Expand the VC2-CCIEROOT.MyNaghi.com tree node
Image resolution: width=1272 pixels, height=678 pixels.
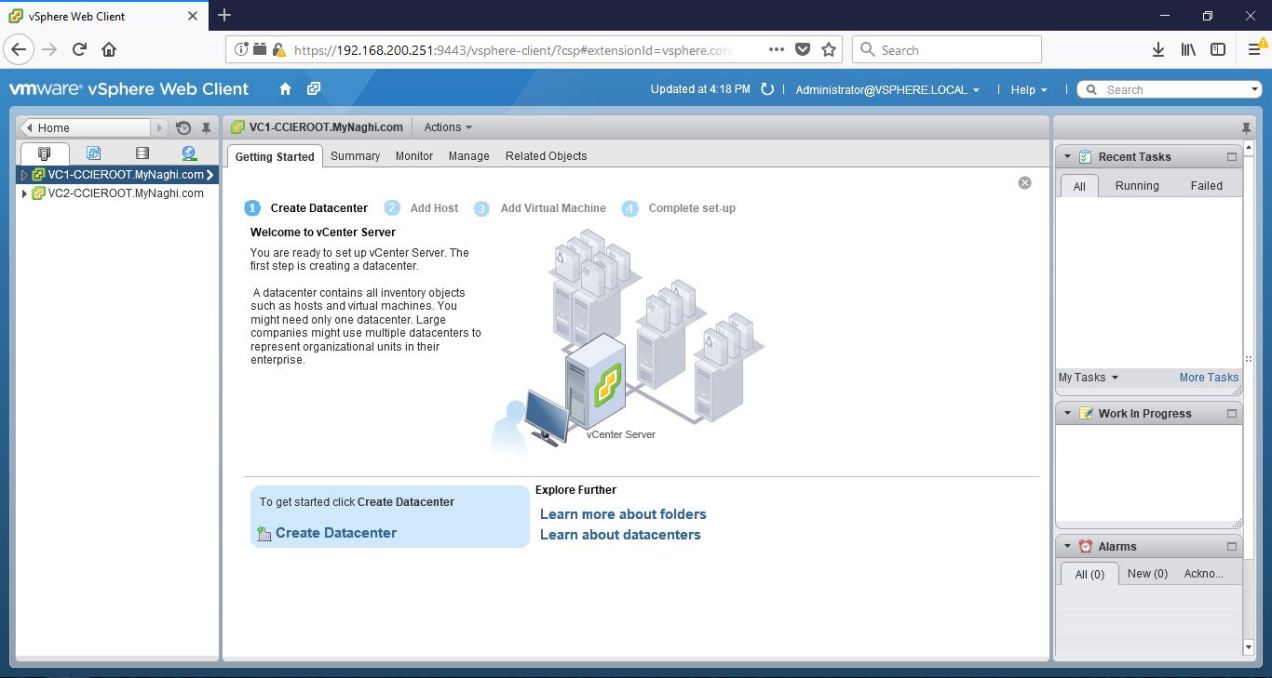coord(25,194)
